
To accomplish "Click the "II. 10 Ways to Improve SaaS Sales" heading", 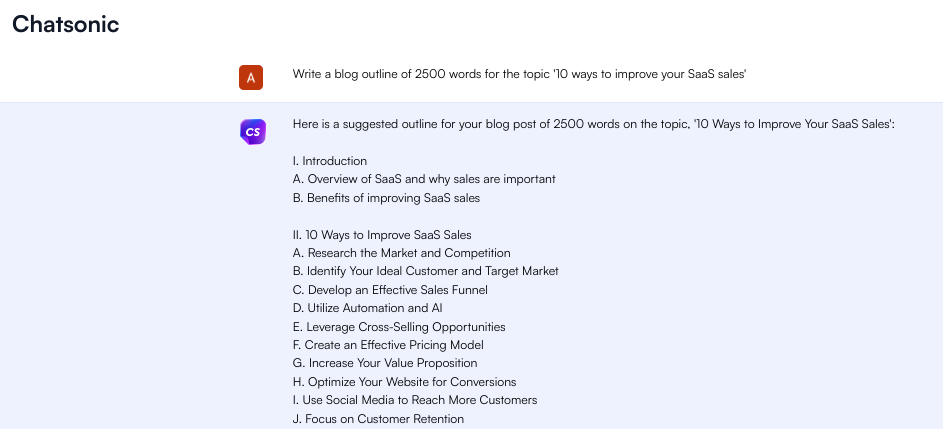I will click(382, 235).
